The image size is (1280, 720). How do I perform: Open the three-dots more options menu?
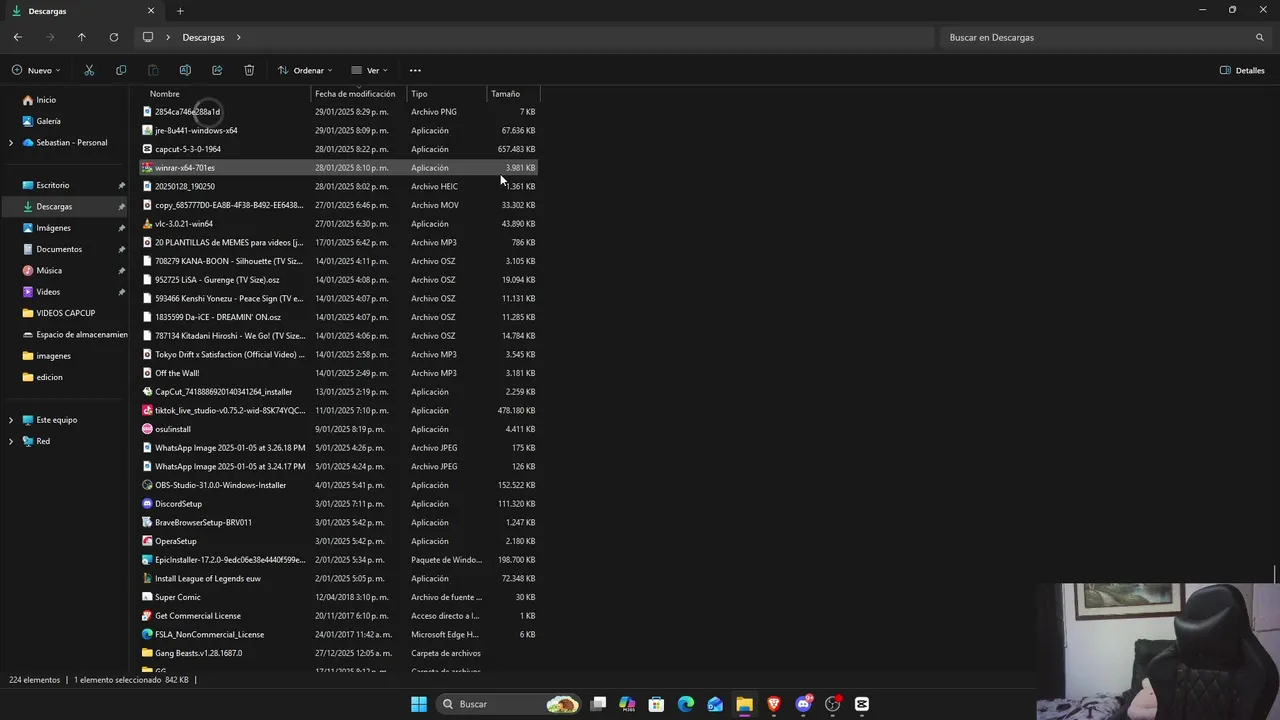415,70
